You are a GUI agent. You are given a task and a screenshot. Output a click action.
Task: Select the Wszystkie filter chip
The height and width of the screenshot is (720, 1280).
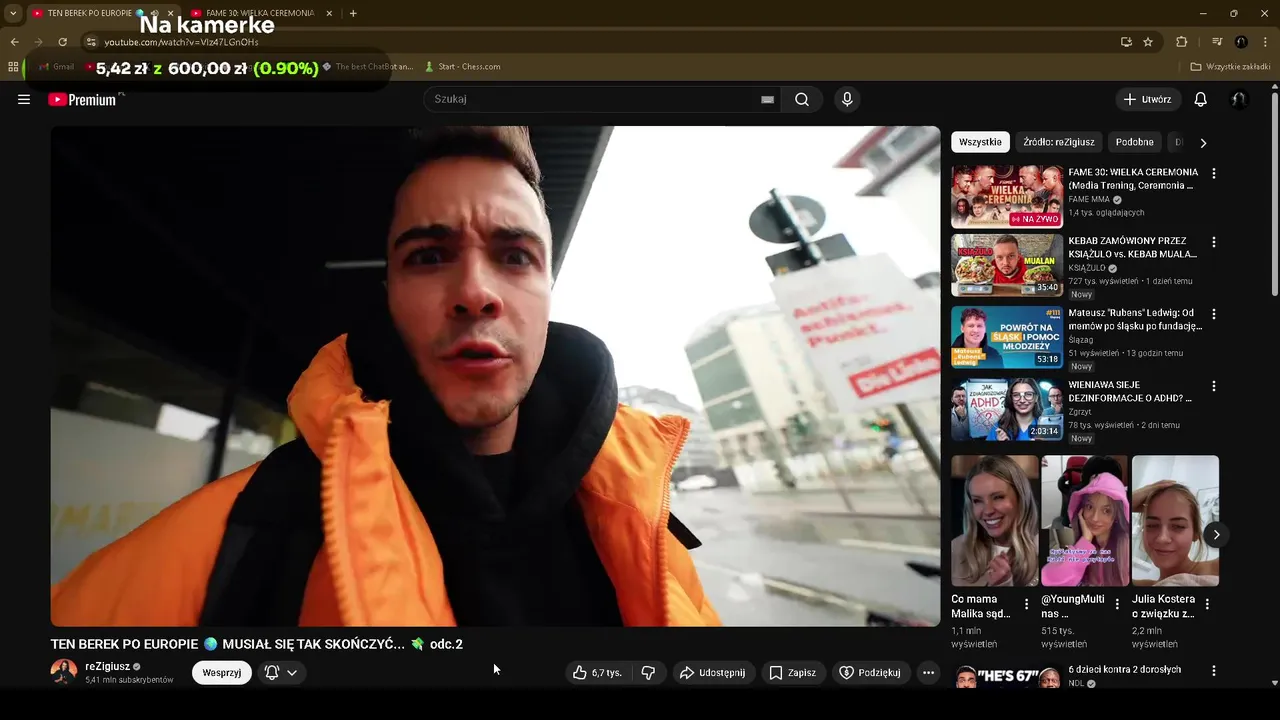tap(980, 142)
